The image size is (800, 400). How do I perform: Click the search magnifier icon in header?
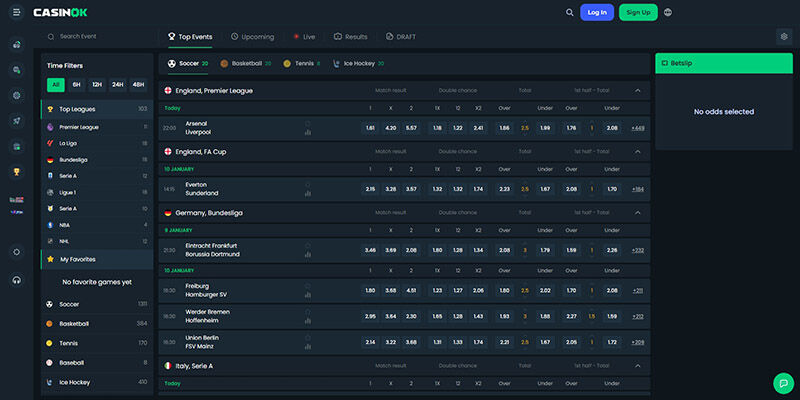(x=569, y=12)
